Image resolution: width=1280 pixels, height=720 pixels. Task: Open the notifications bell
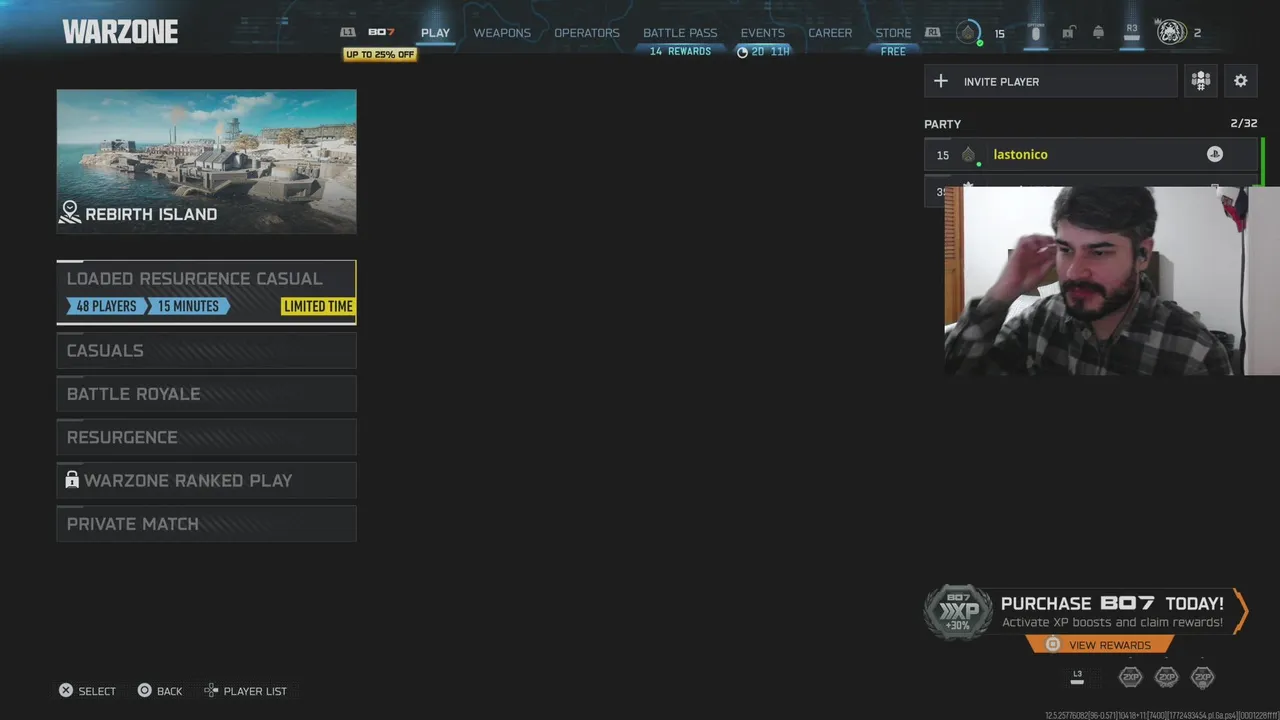[x=1098, y=33]
